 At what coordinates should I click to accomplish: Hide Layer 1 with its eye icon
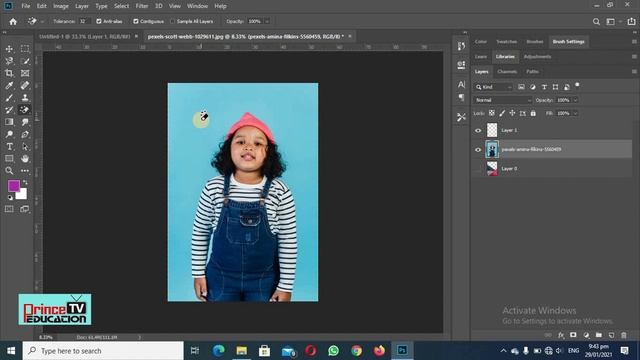coord(478,131)
